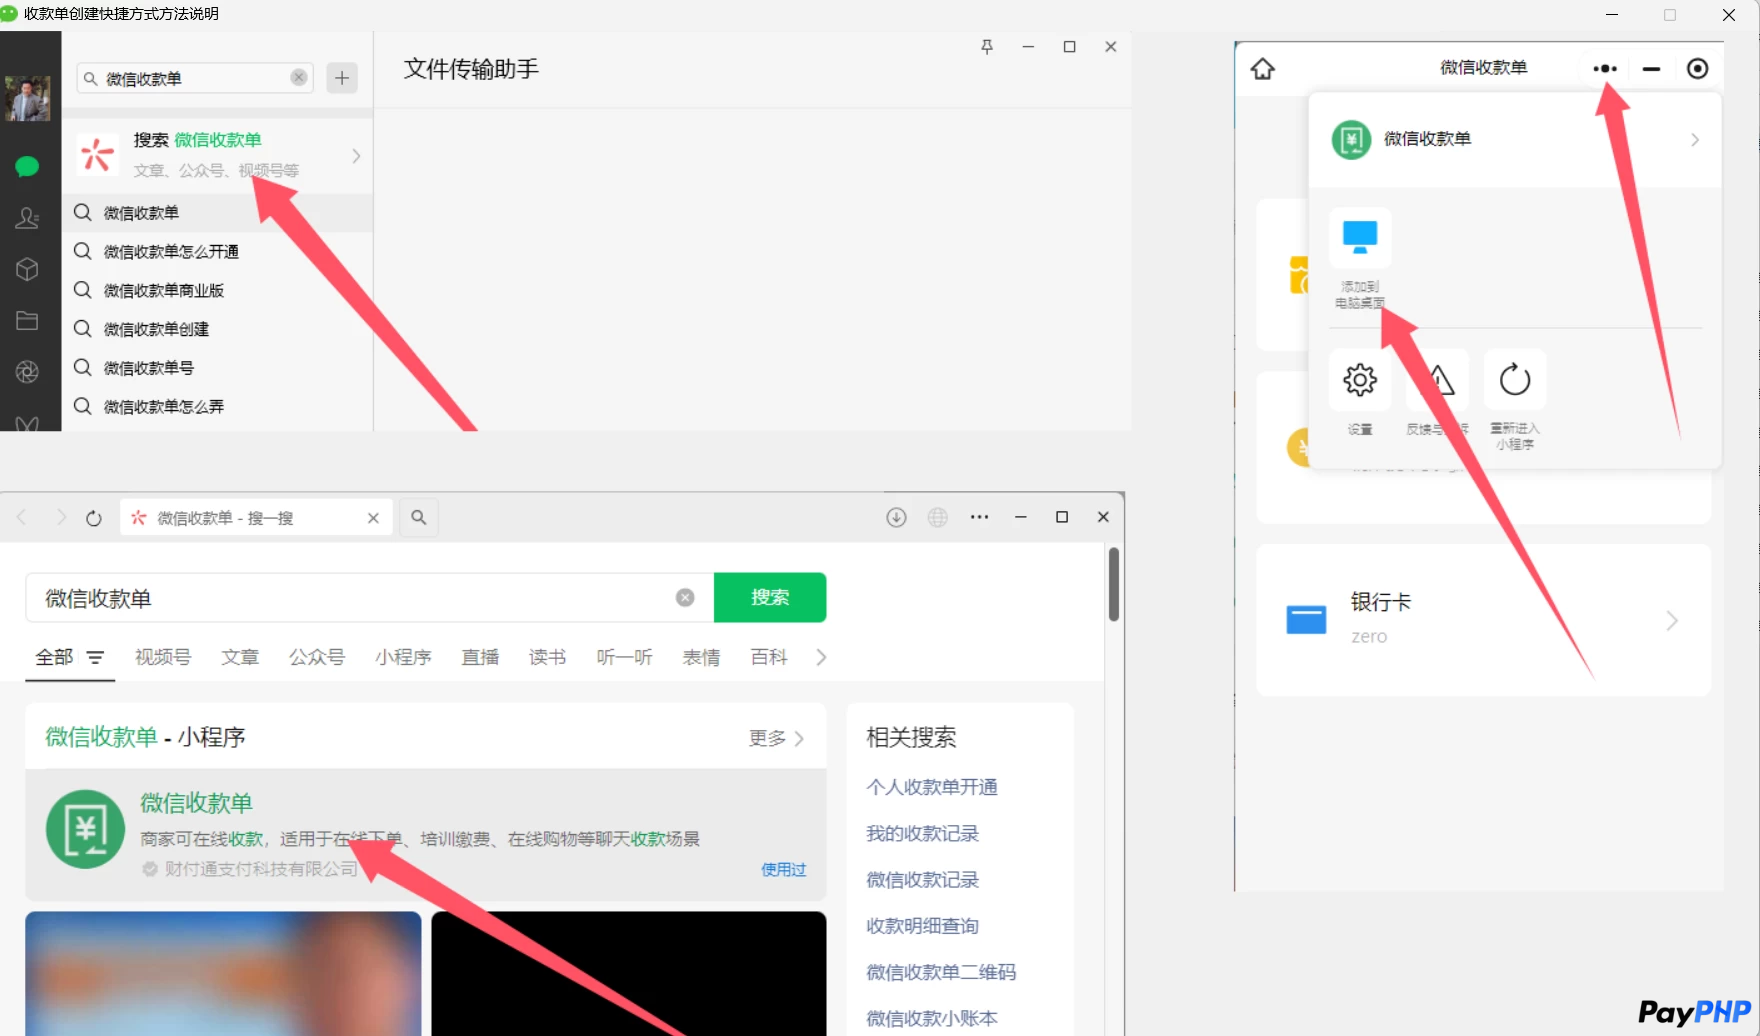This screenshot has height=1036, width=1760.
Task: Switch to the 文章 tab
Action: pos(240,657)
